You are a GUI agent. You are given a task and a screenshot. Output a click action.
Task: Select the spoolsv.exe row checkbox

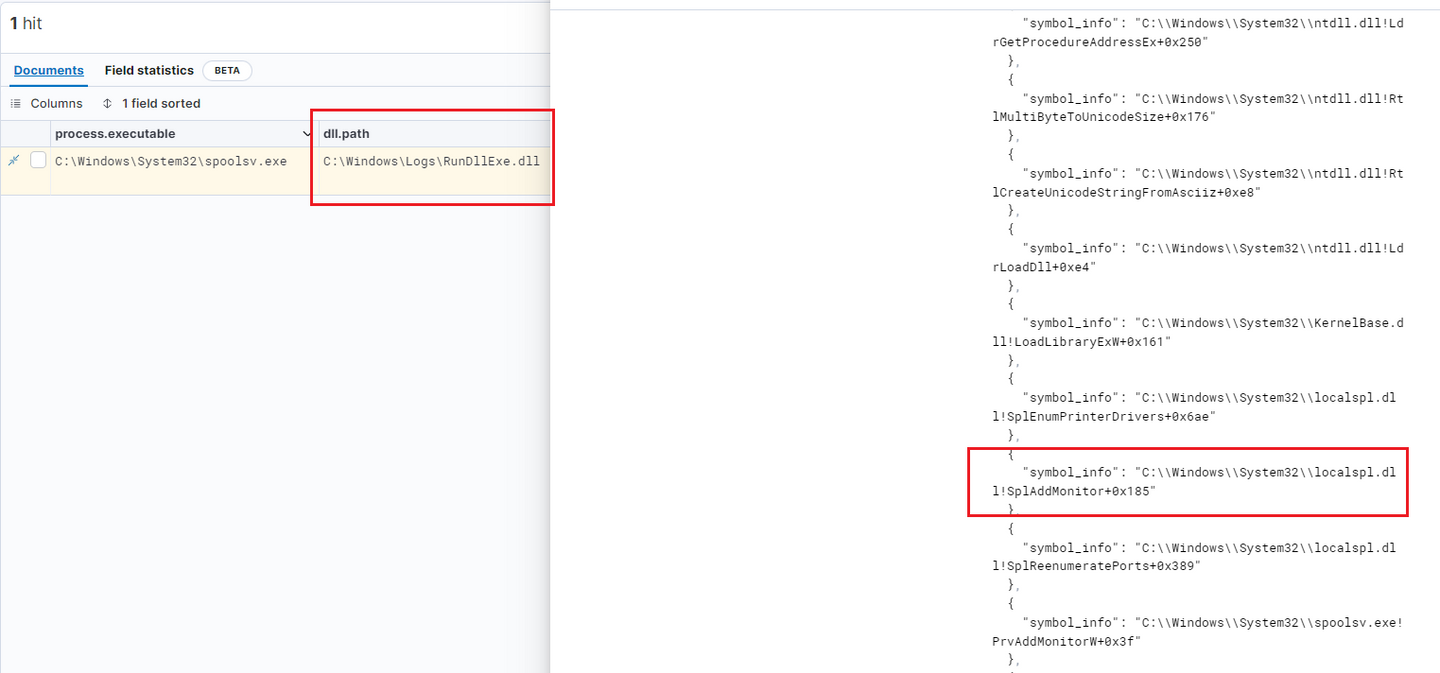tap(38, 160)
